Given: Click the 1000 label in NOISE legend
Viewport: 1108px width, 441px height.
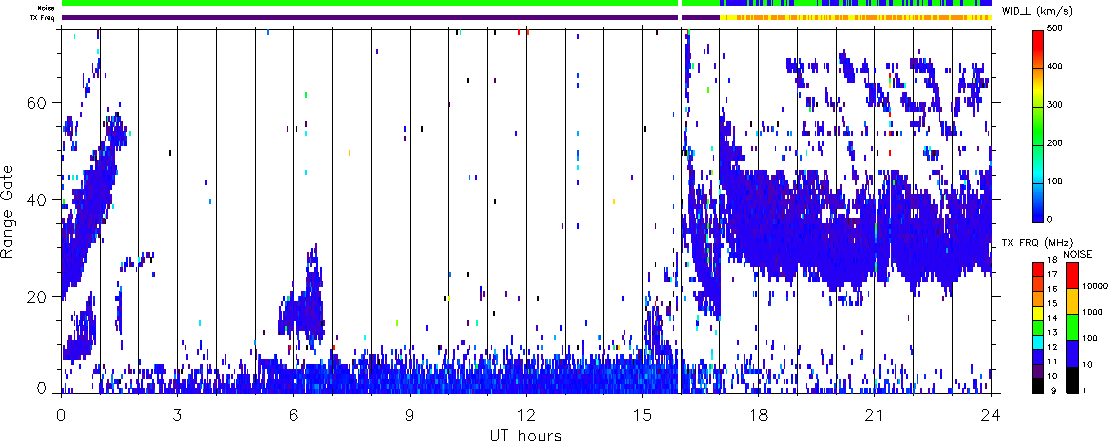Looking at the screenshot, I should click(x=1092, y=312).
